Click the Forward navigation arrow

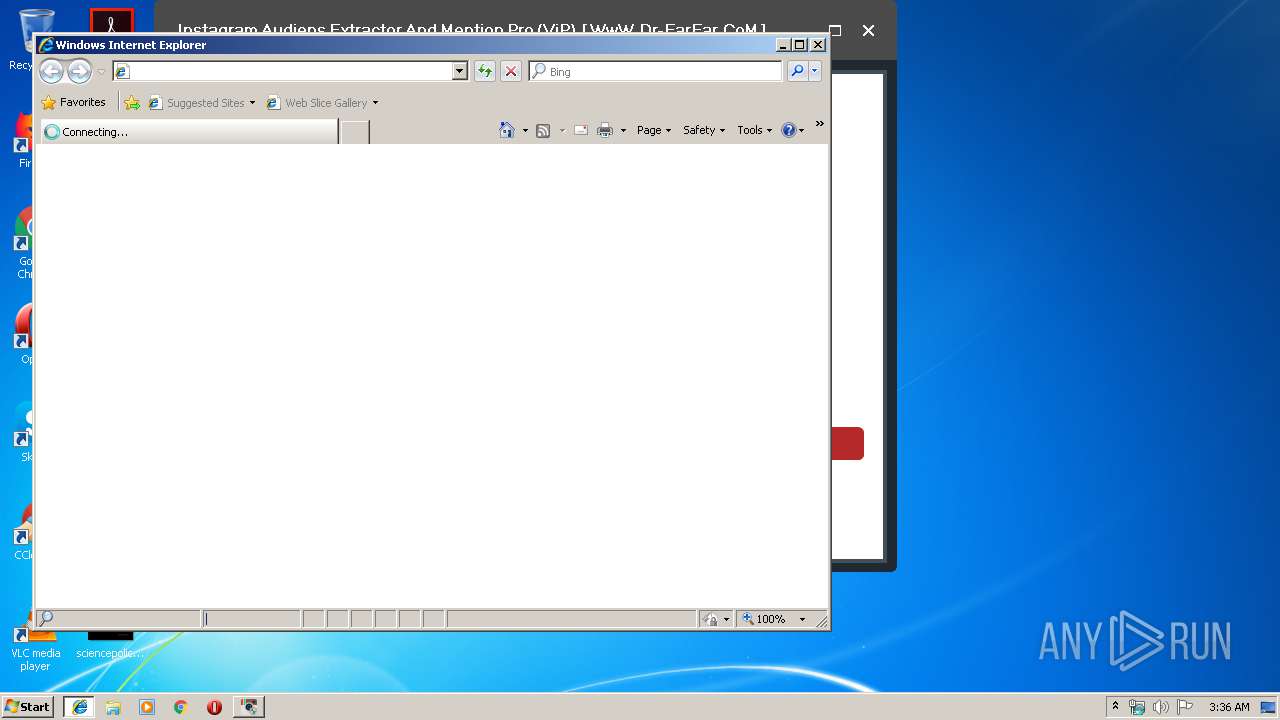pos(79,71)
